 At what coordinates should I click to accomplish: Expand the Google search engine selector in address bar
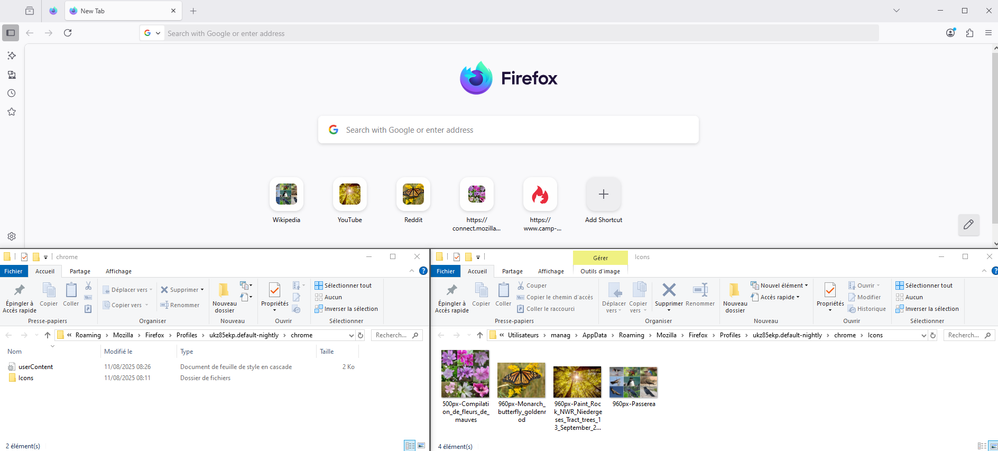click(x=152, y=33)
